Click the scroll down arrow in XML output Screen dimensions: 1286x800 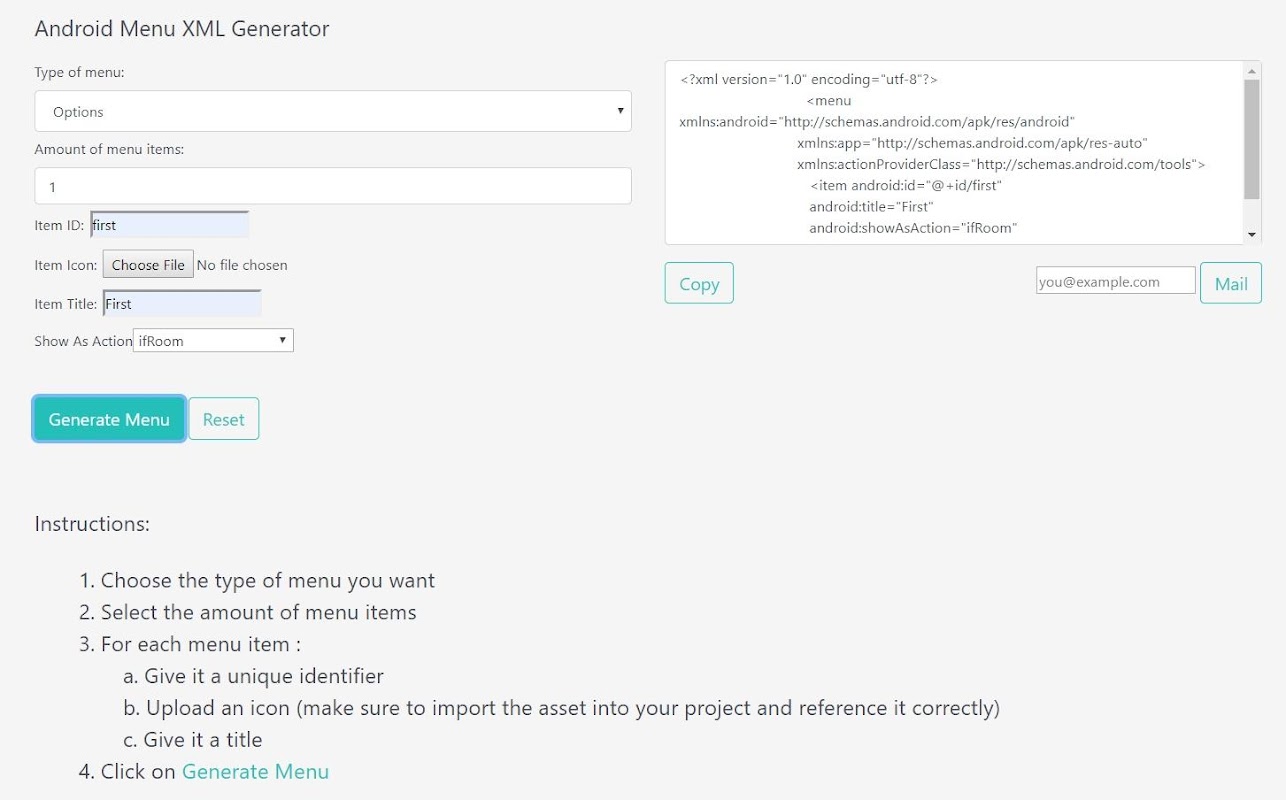(1252, 234)
